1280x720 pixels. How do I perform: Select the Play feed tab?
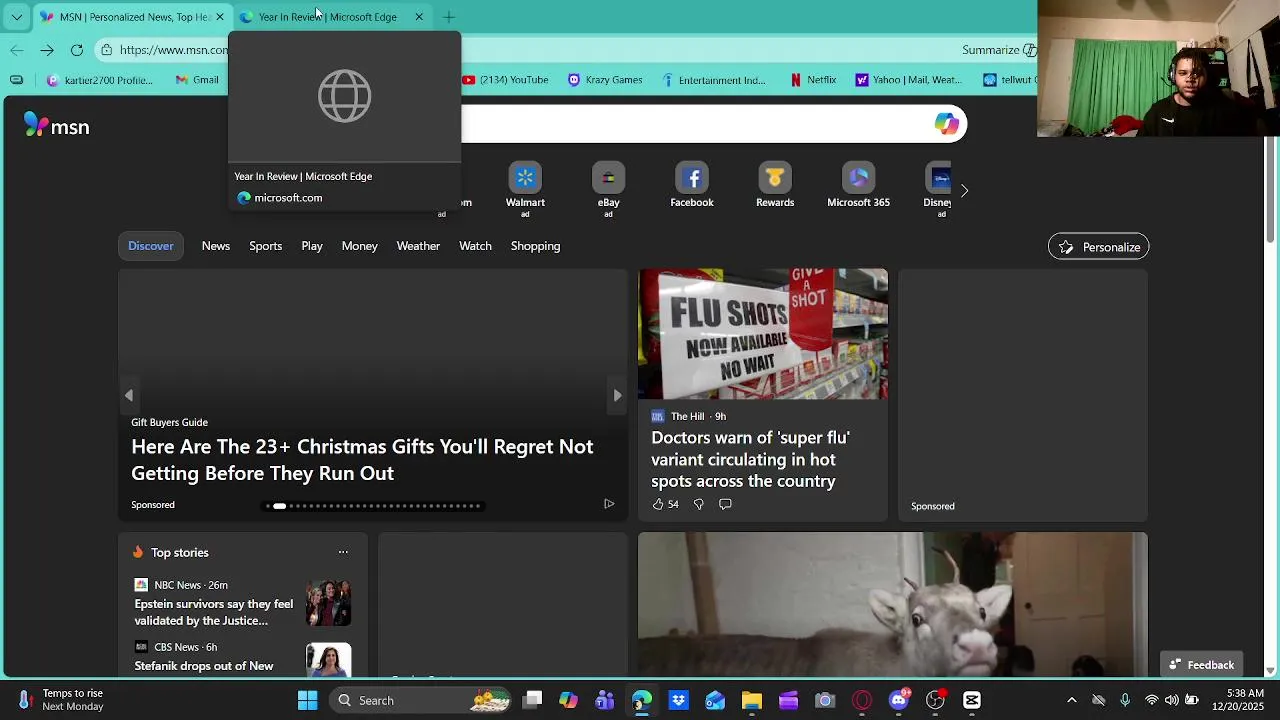point(312,246)
